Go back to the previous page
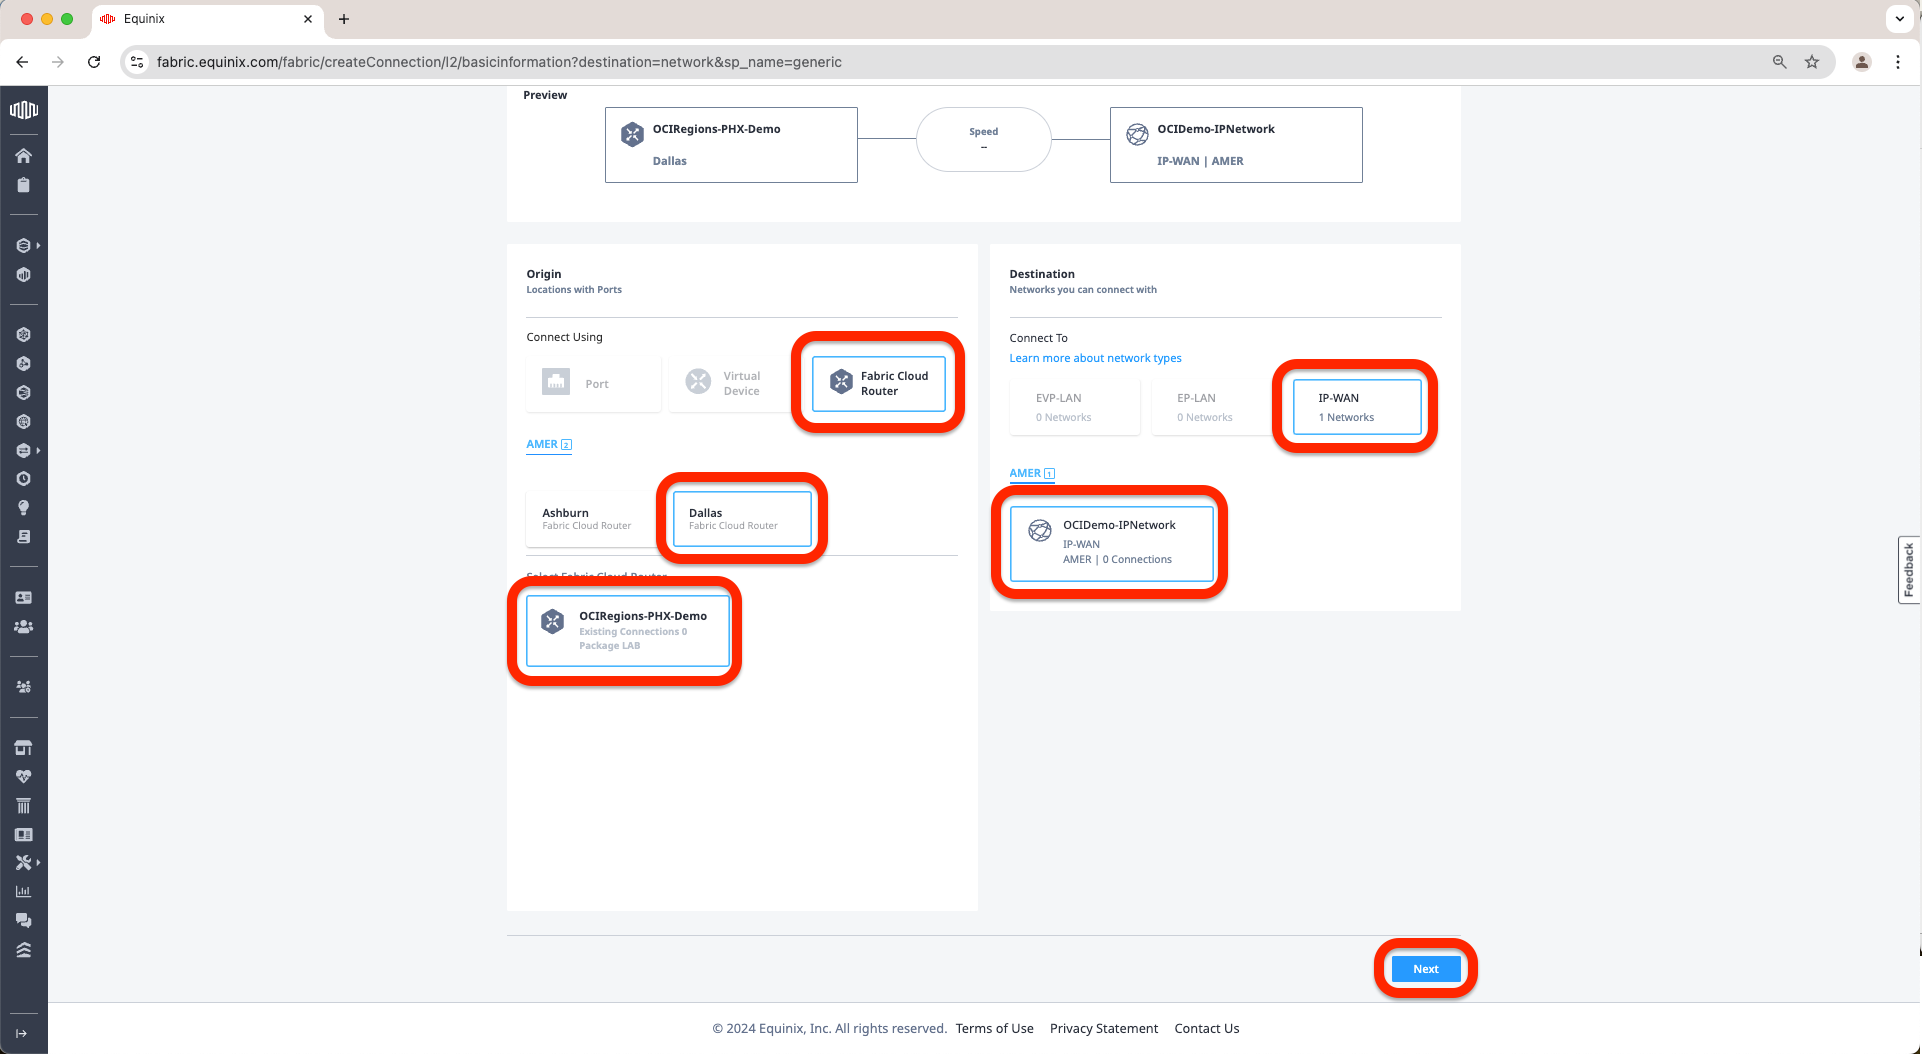1922x1054 pixels. pyautogui.click(x=22, y=62)
